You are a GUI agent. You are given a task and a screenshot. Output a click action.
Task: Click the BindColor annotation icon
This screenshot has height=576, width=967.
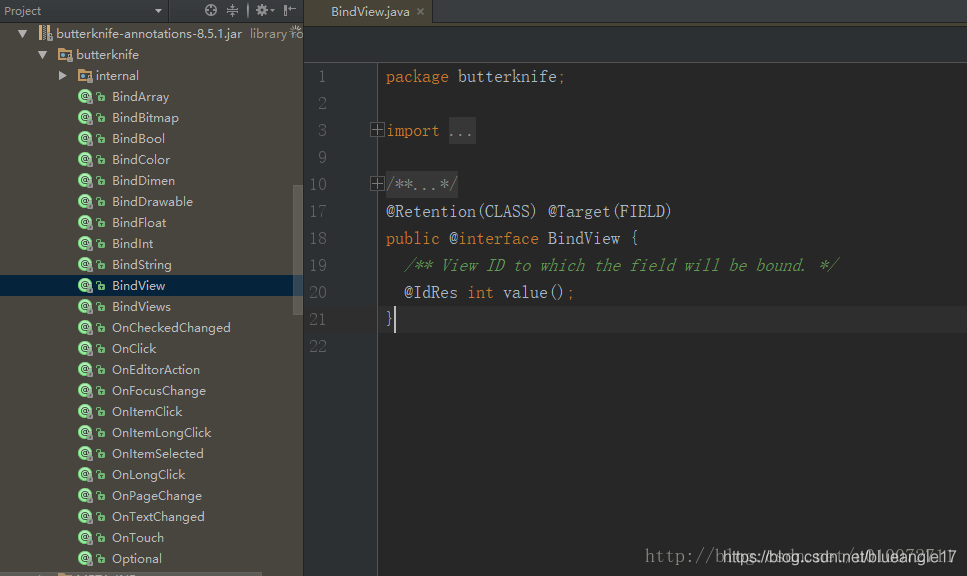click(x=86, y=160)
